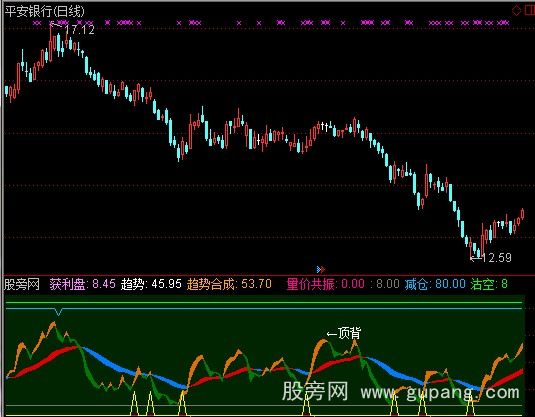
Task: Select the 获利盘: 8.45 indicator value
Action: [82, 284]
